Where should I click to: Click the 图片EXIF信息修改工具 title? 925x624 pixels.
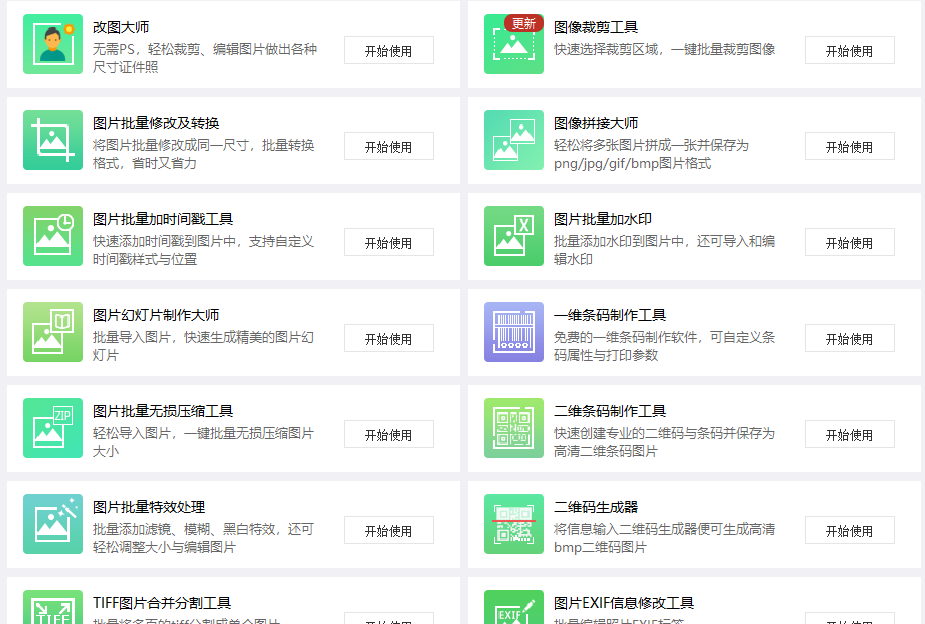point(624,603)
